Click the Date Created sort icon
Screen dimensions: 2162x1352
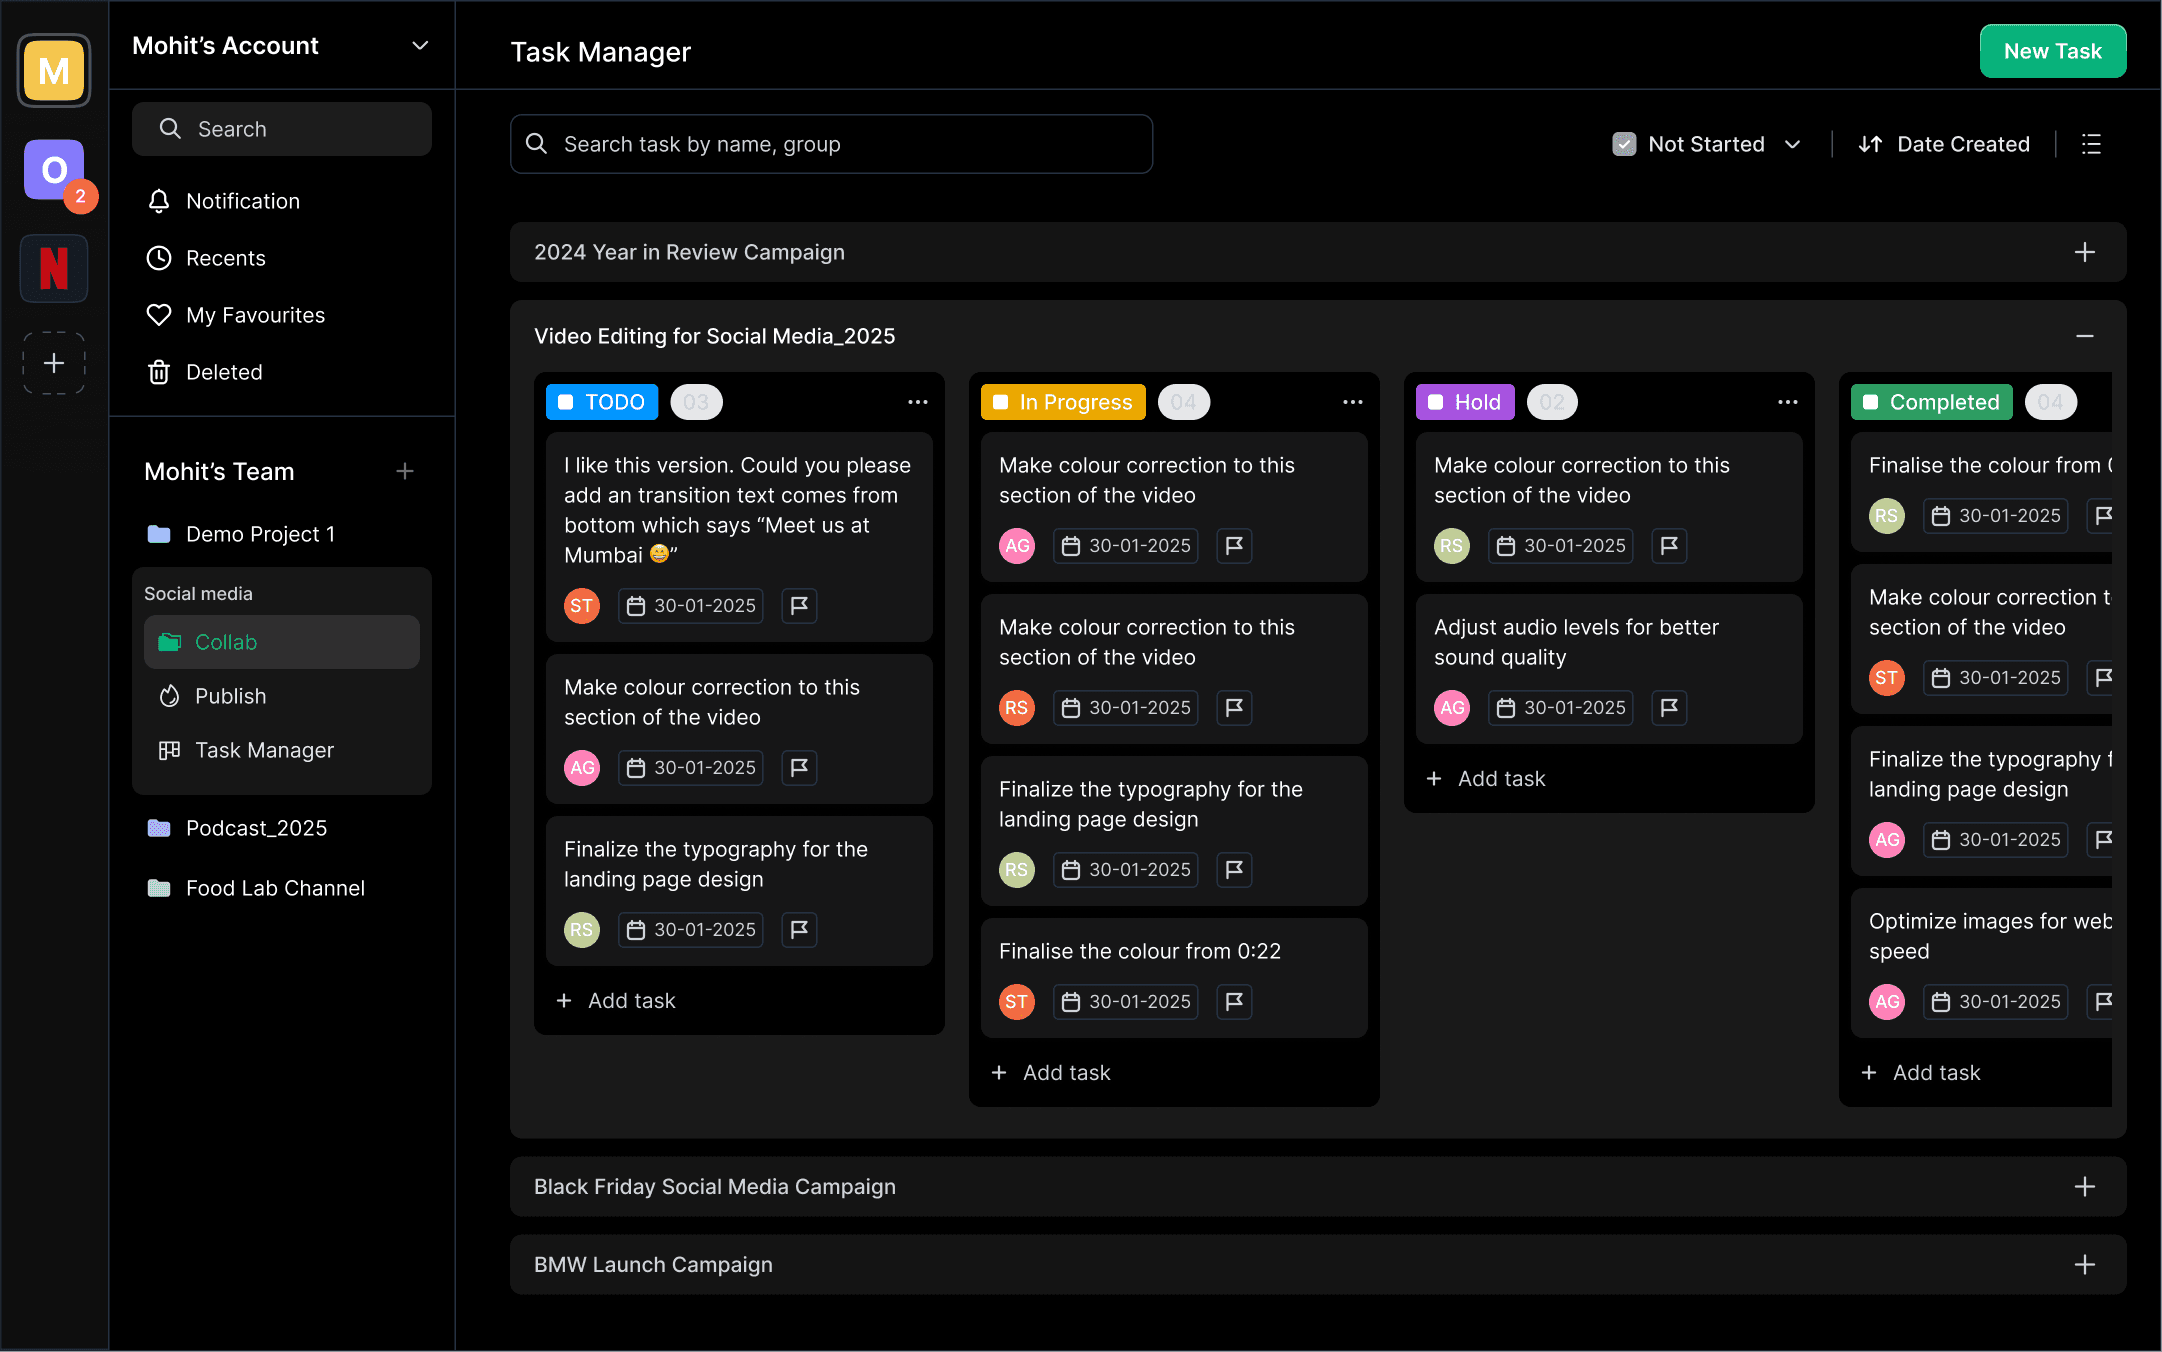point(1870,144)
